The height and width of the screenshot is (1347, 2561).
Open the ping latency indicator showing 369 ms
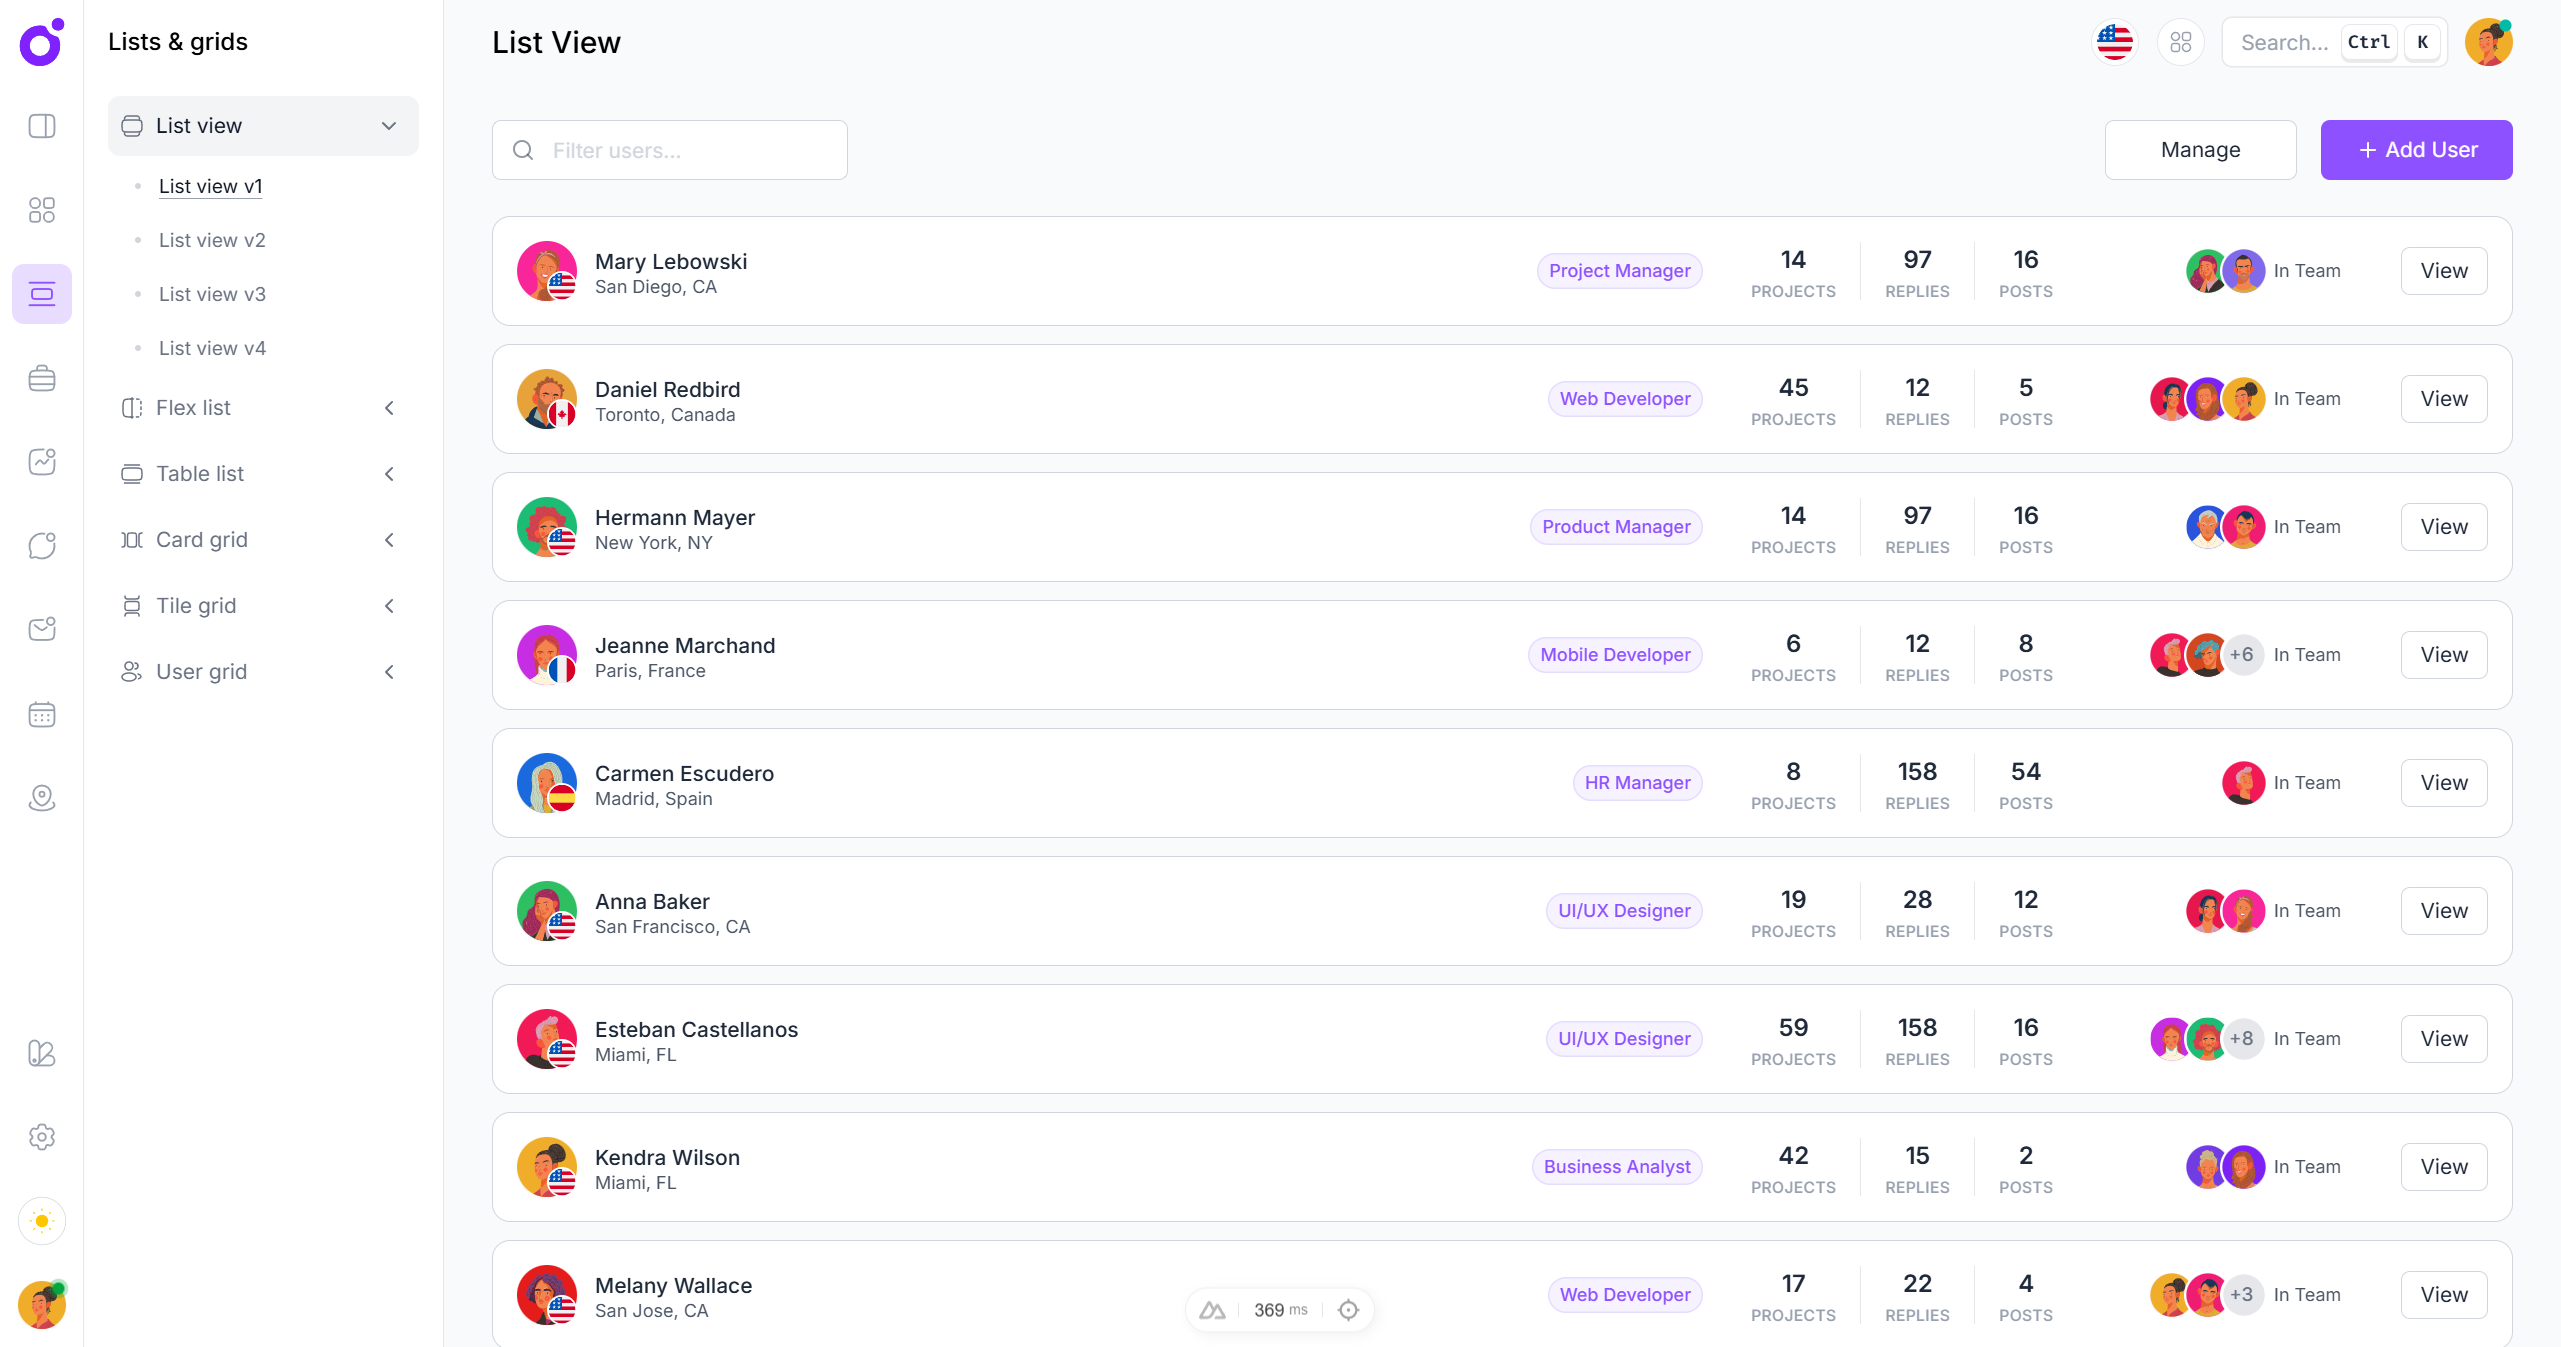coord(1278,1308)
